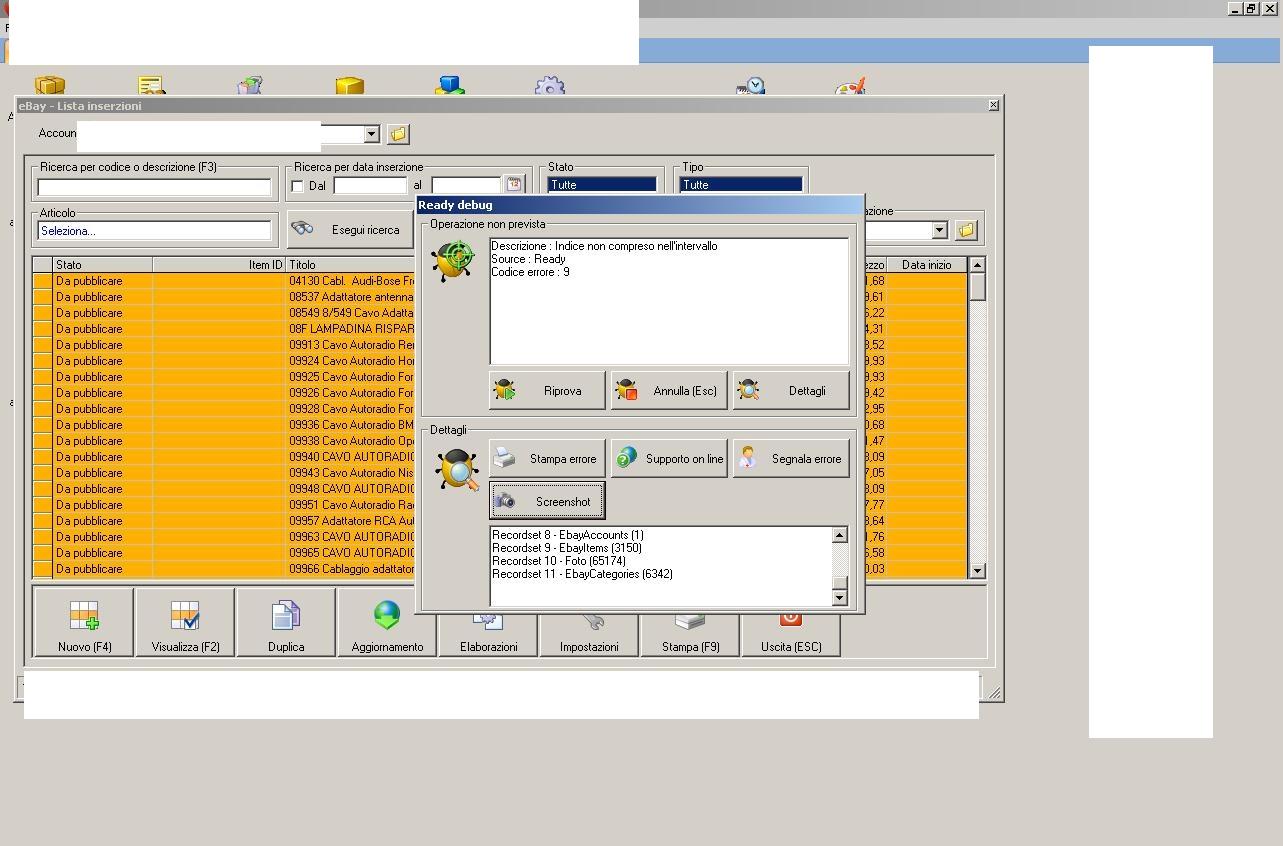Viewport: 1283px width, 846px height.
Task: Focus the 'al' end date field
Action: (466, 186)
